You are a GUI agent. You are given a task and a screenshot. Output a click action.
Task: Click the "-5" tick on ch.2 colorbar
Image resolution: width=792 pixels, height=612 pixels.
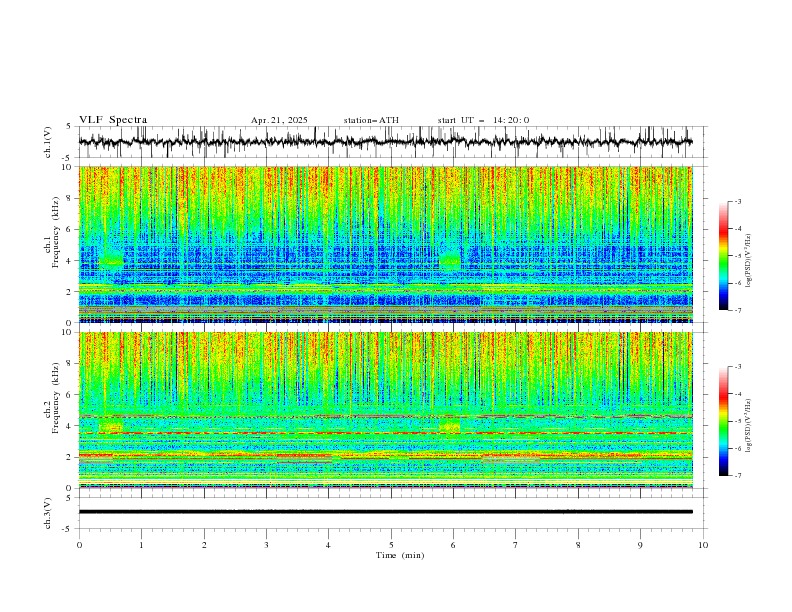(737, 421)
